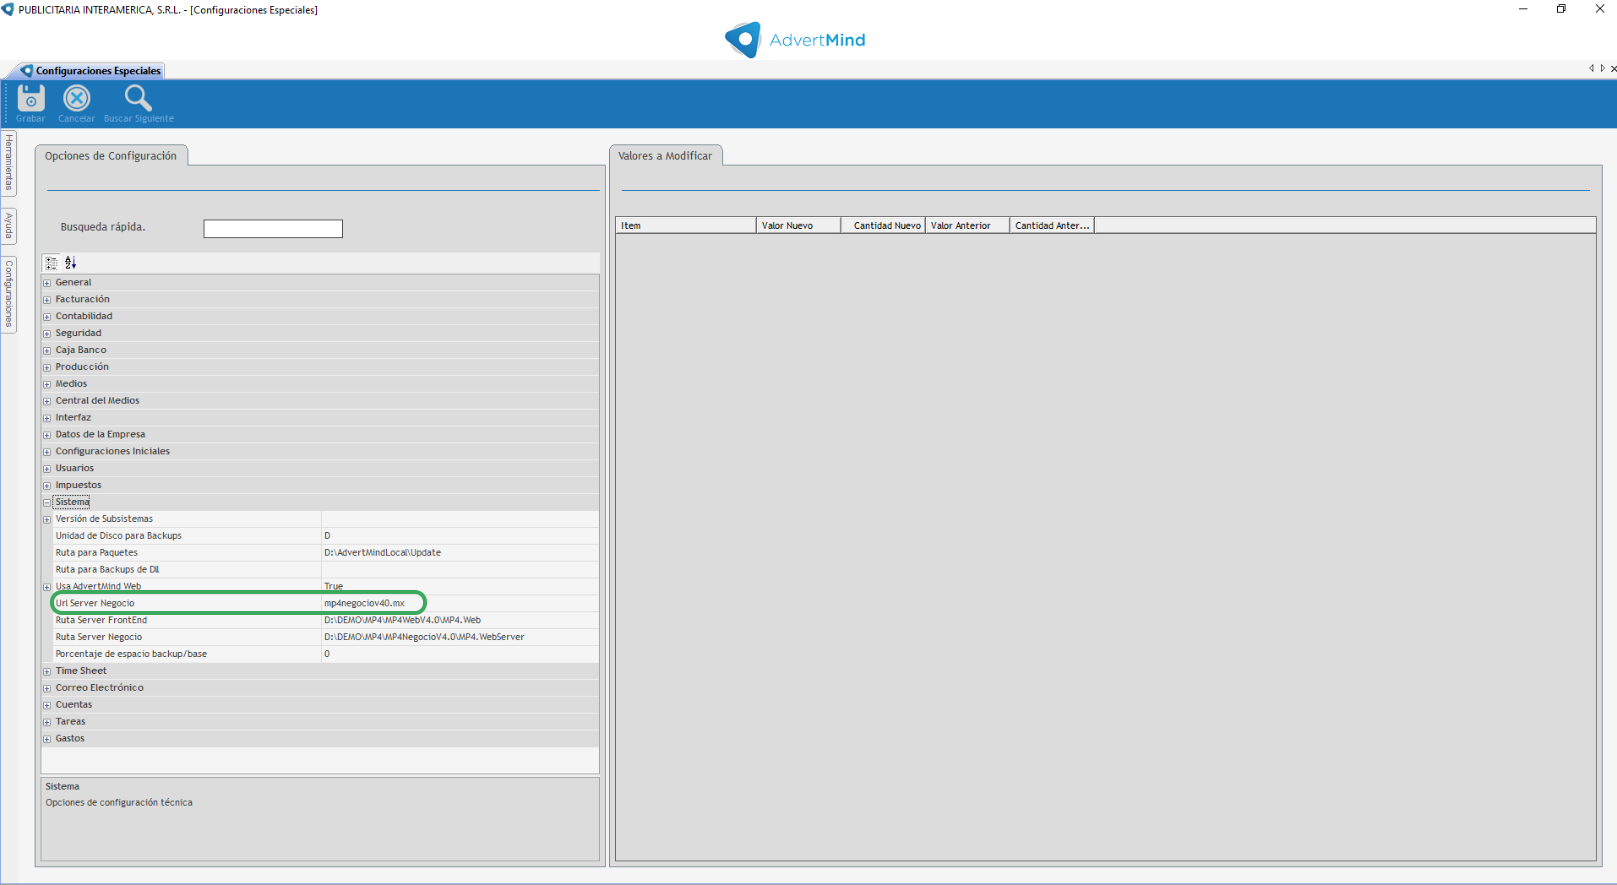The image size is (1617, 885).
Task: Select the Ruta Server FrontEnd property
Action: (x=187, y=621)
